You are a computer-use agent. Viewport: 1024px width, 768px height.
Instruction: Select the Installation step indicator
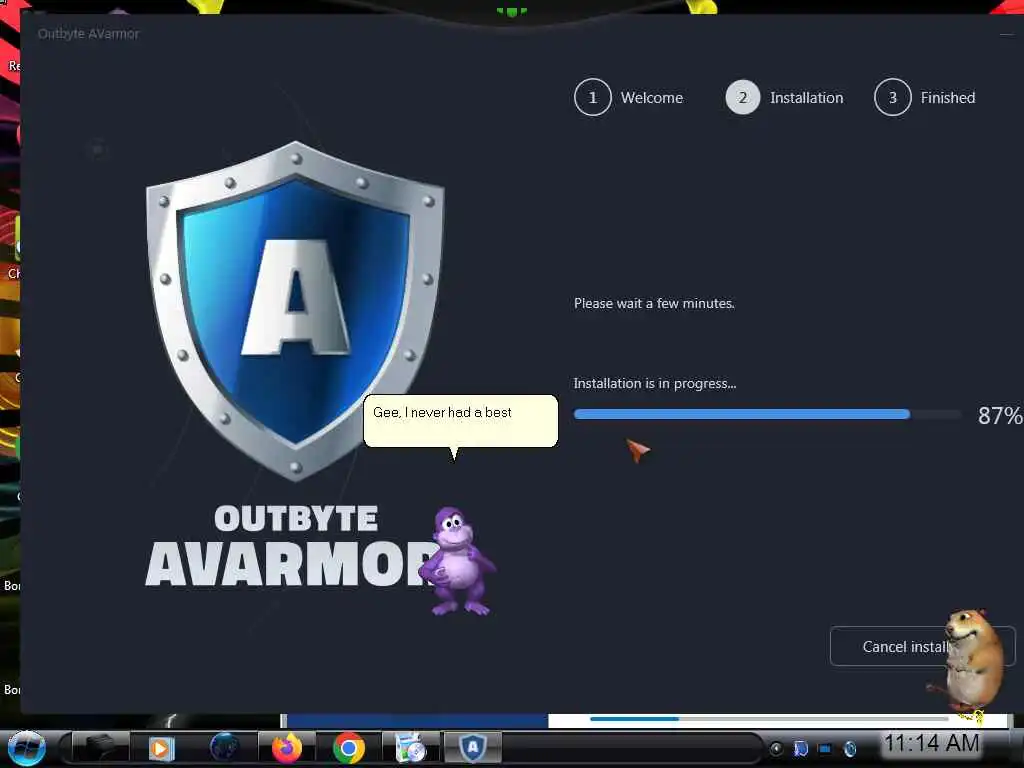tap(784, 97)
